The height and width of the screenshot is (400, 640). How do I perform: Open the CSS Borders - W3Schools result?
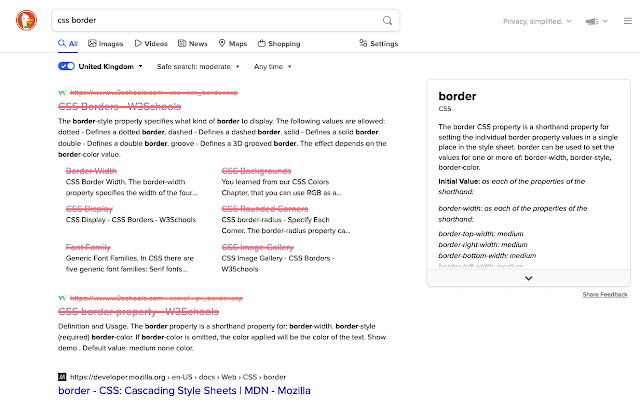click(120, 107)
